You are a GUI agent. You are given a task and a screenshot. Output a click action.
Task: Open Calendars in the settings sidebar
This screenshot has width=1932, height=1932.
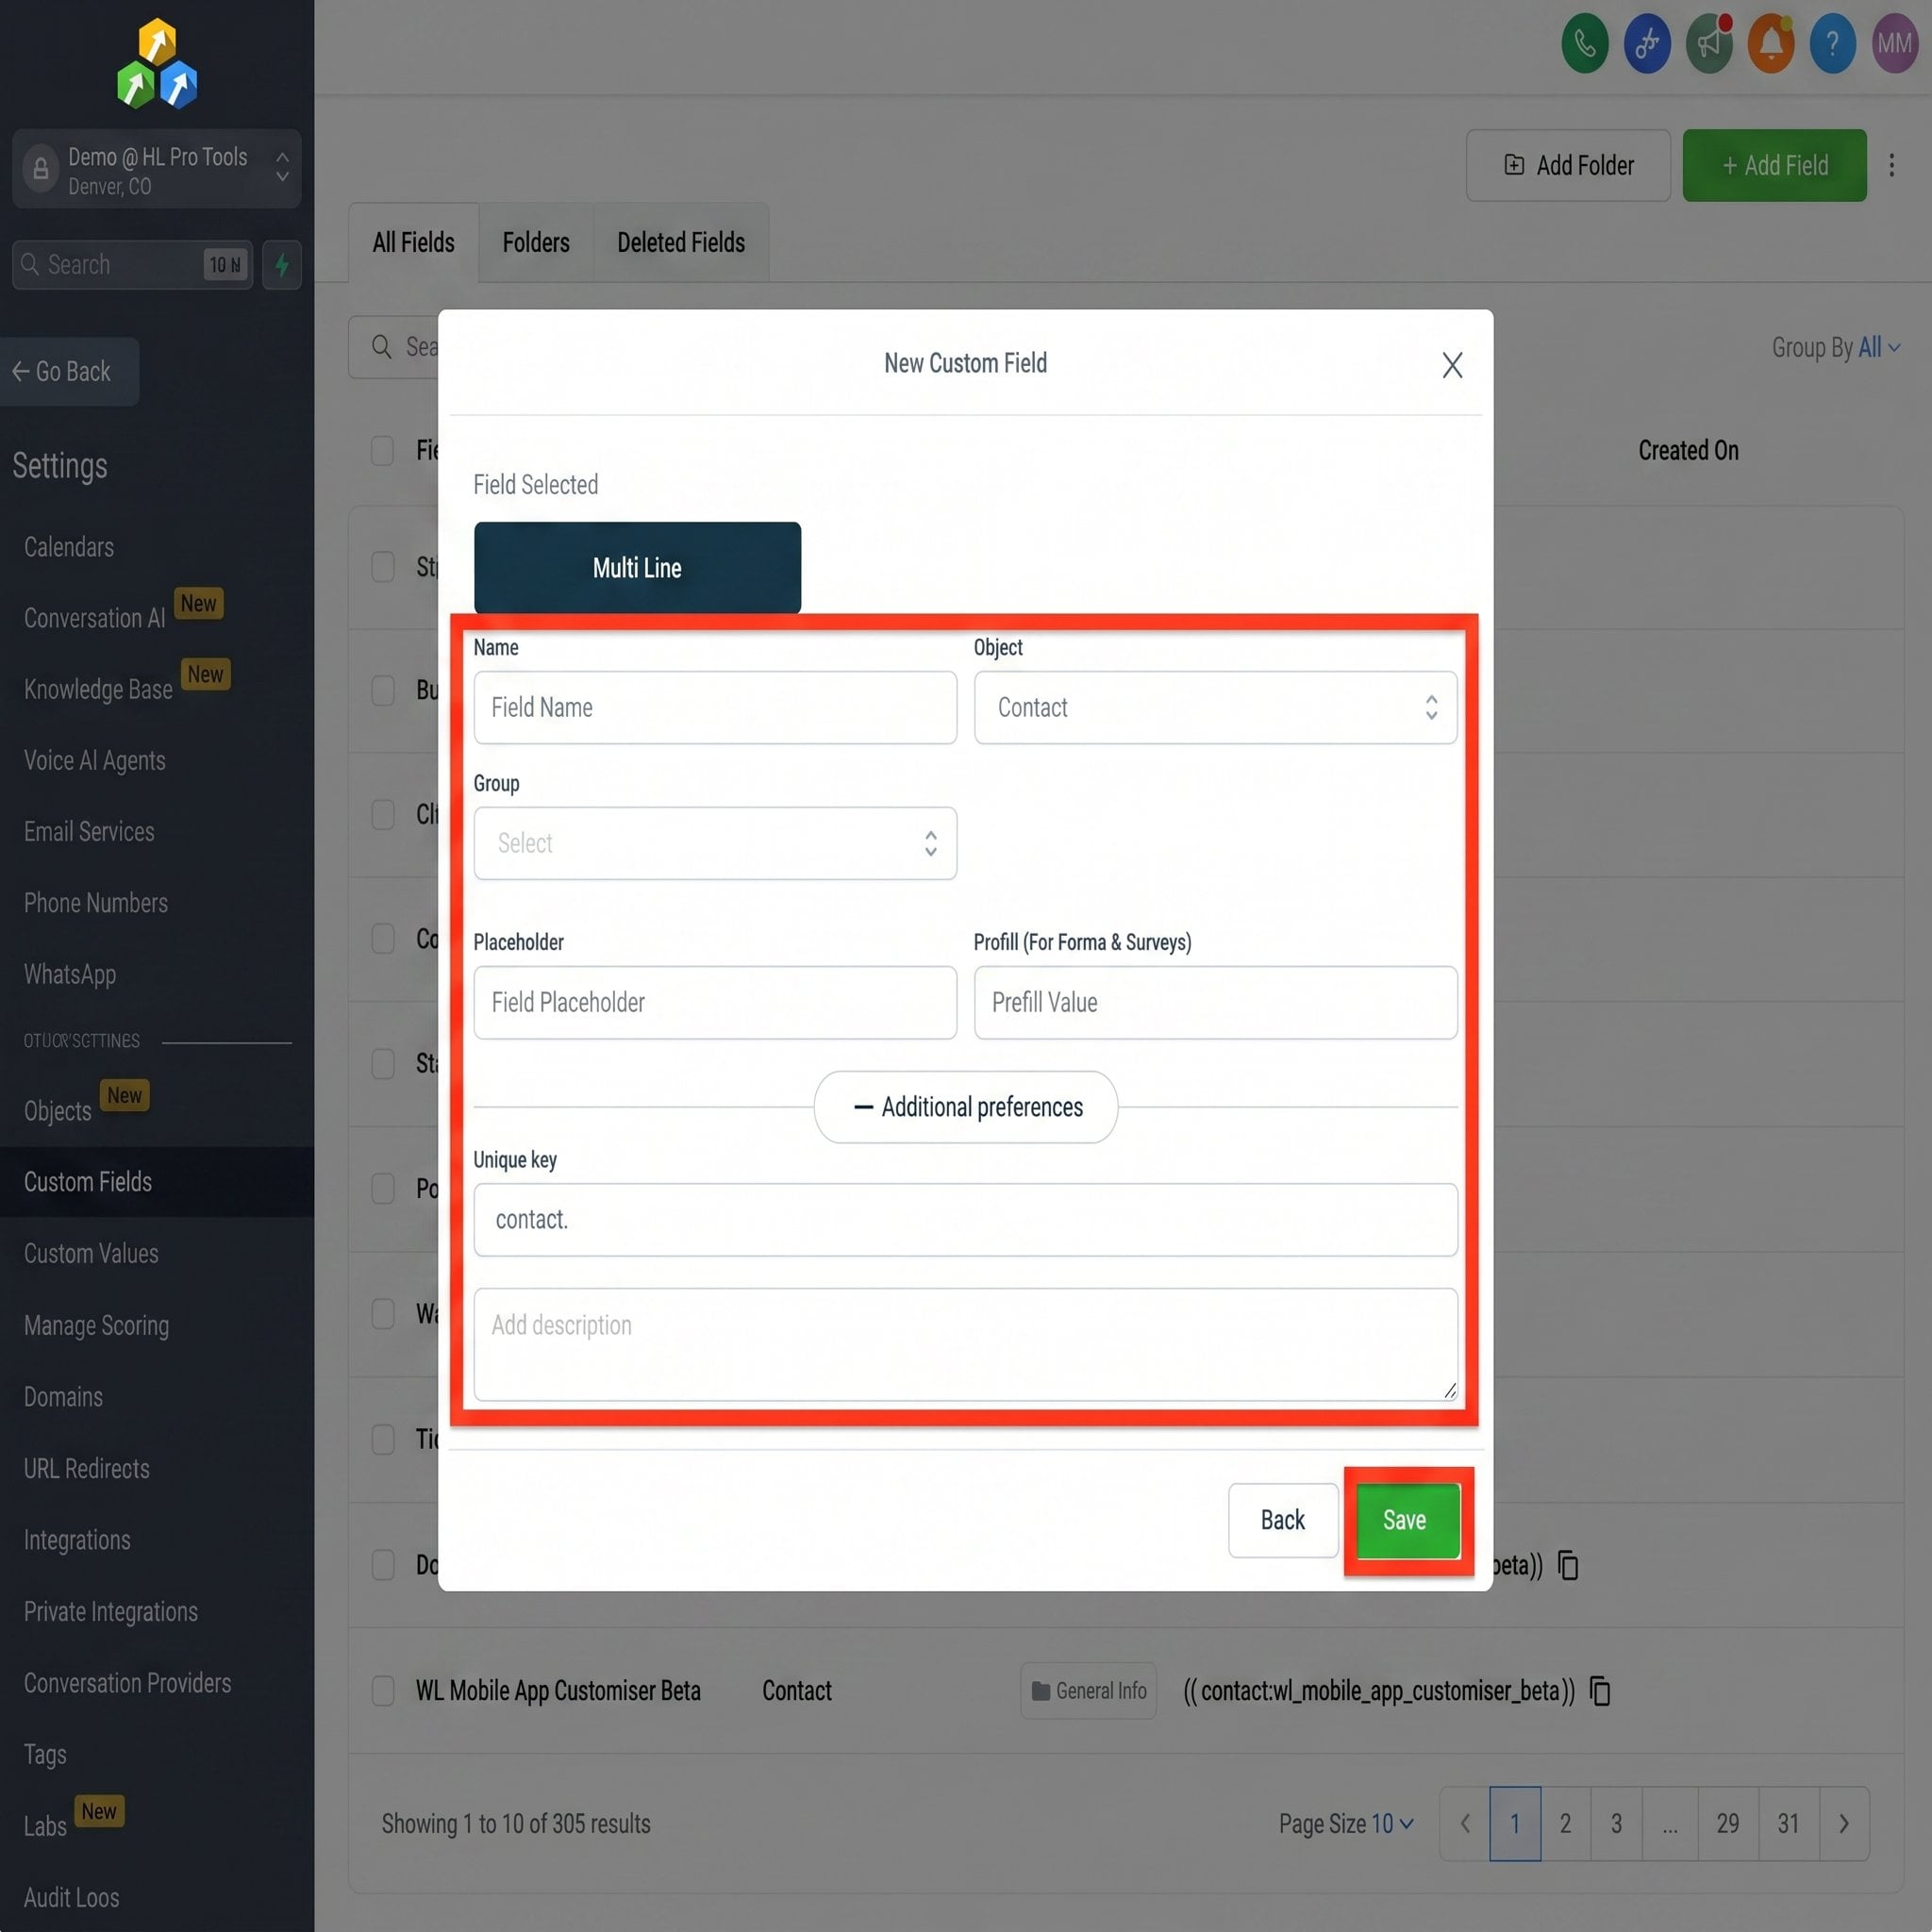point(69,547)
